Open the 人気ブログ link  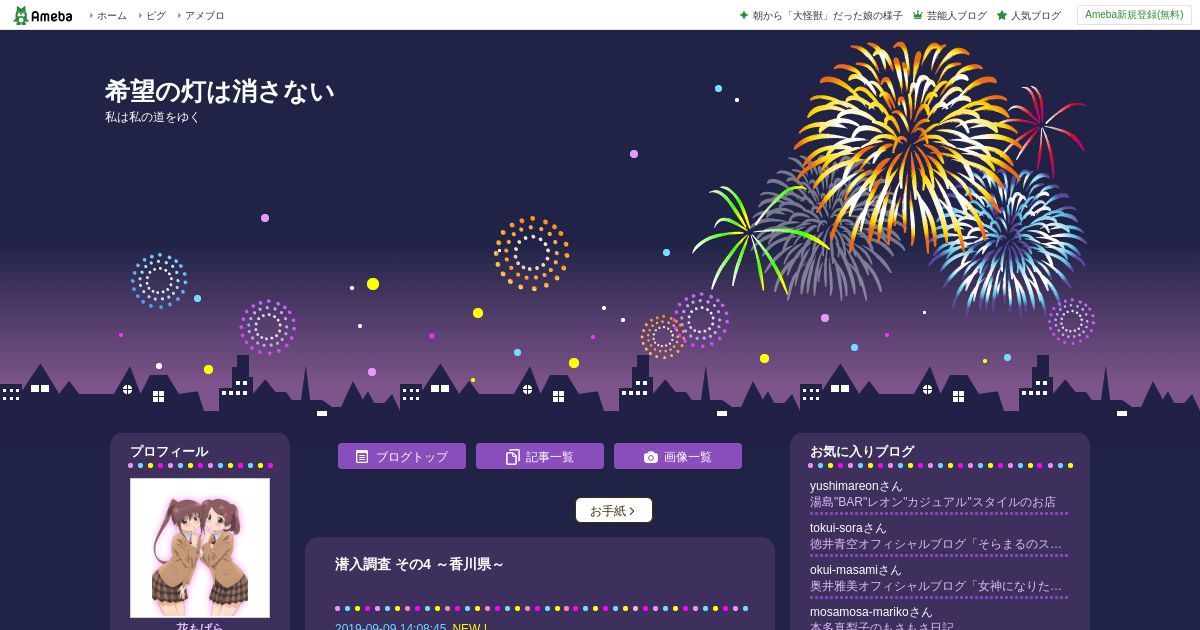pyautogui.click(x=1036, y=16)
